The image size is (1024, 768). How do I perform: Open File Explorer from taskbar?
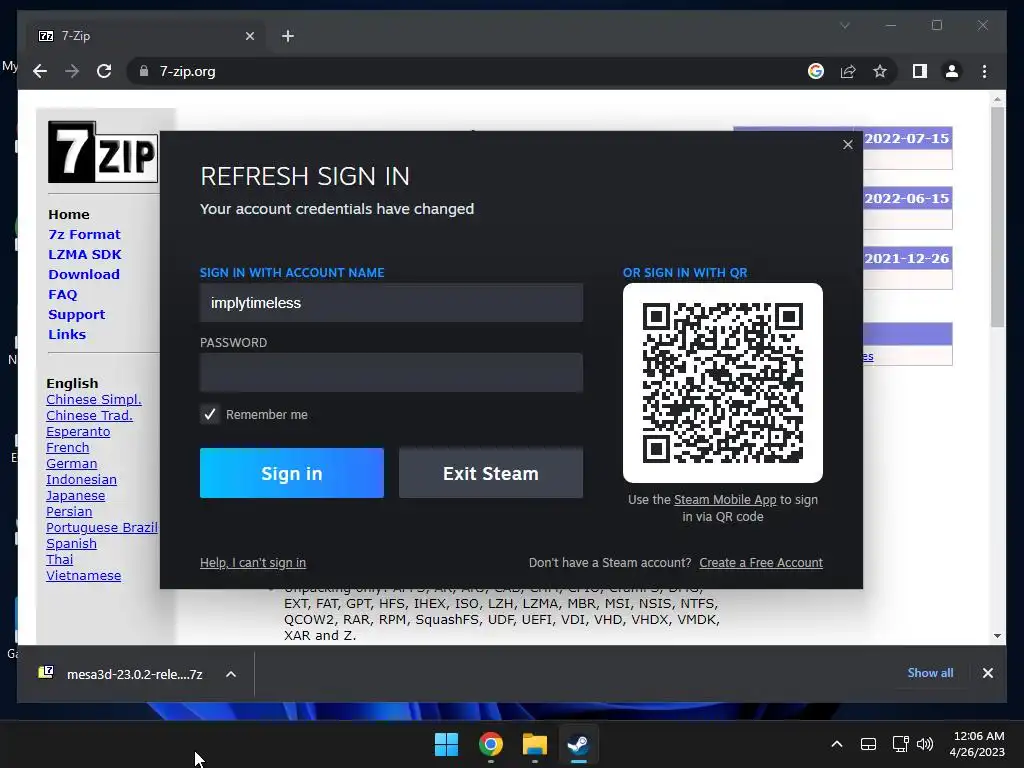(x=534, y=744)
